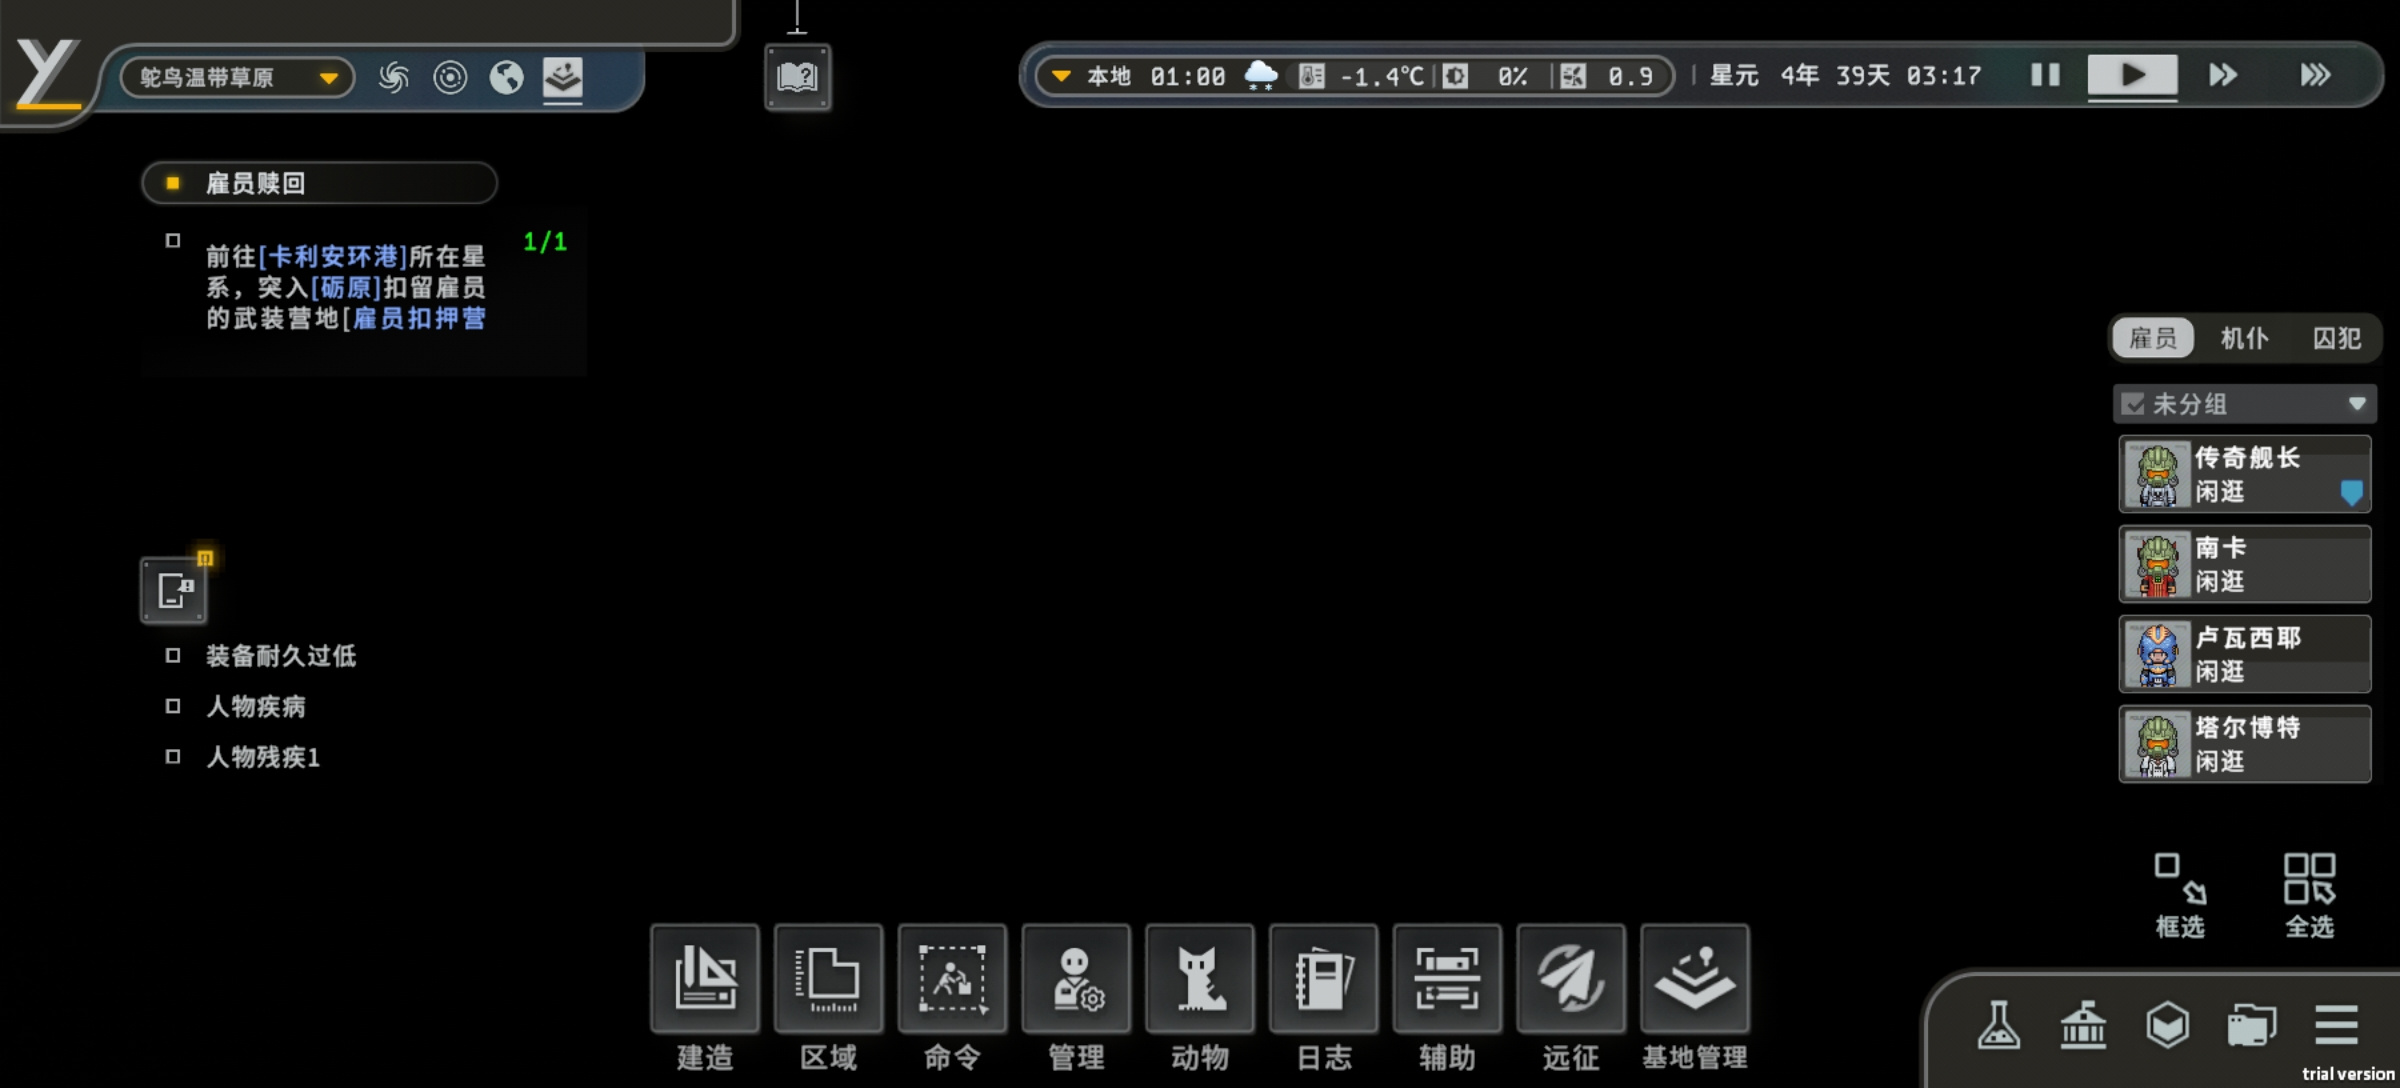Open 鸵鸟温带草原 location dropdown
2400x1088 pixels.
(237, 77)
